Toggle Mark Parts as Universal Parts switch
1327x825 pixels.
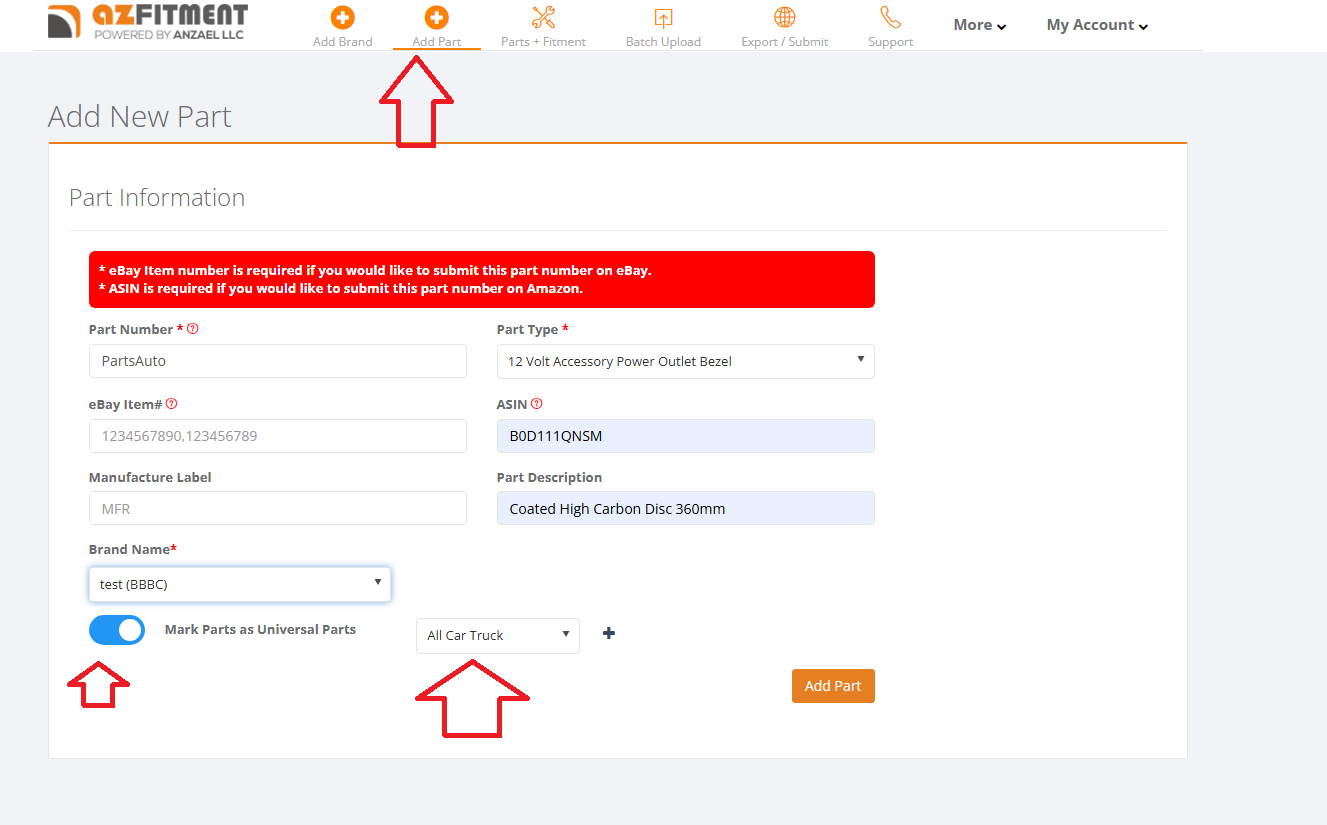pos(117,630)
